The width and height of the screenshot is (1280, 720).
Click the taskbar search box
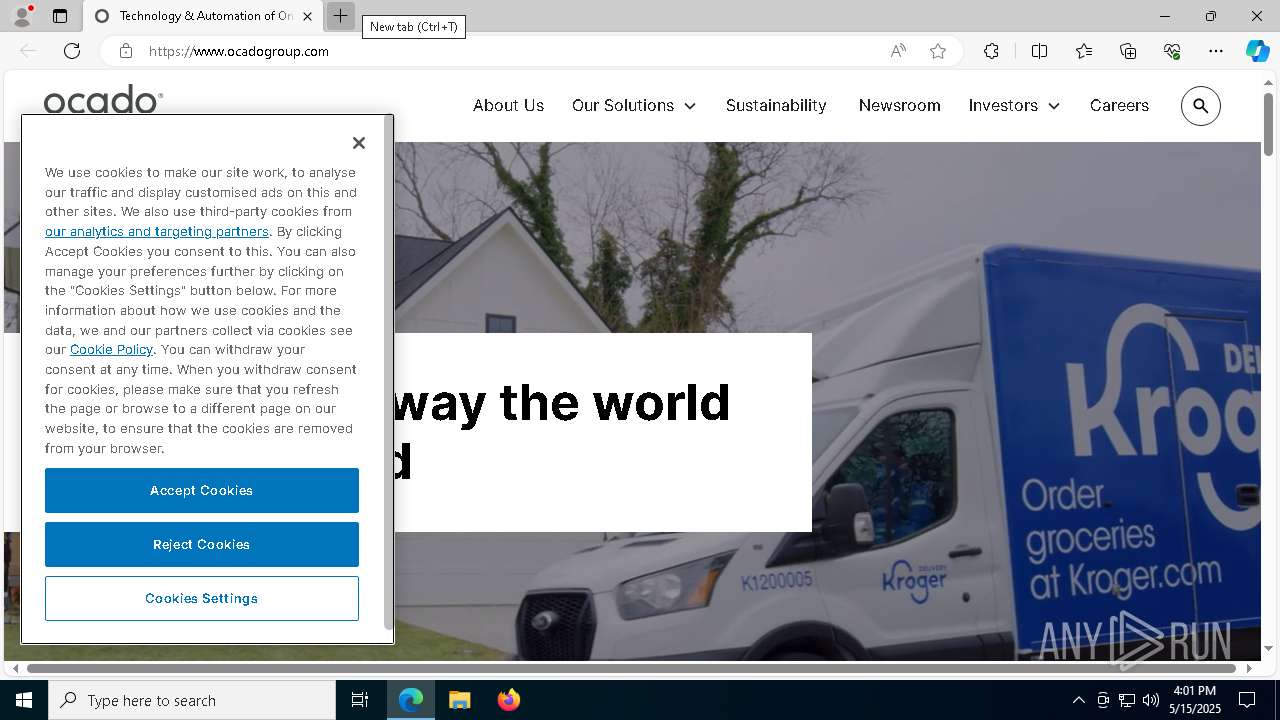point(192,700)
